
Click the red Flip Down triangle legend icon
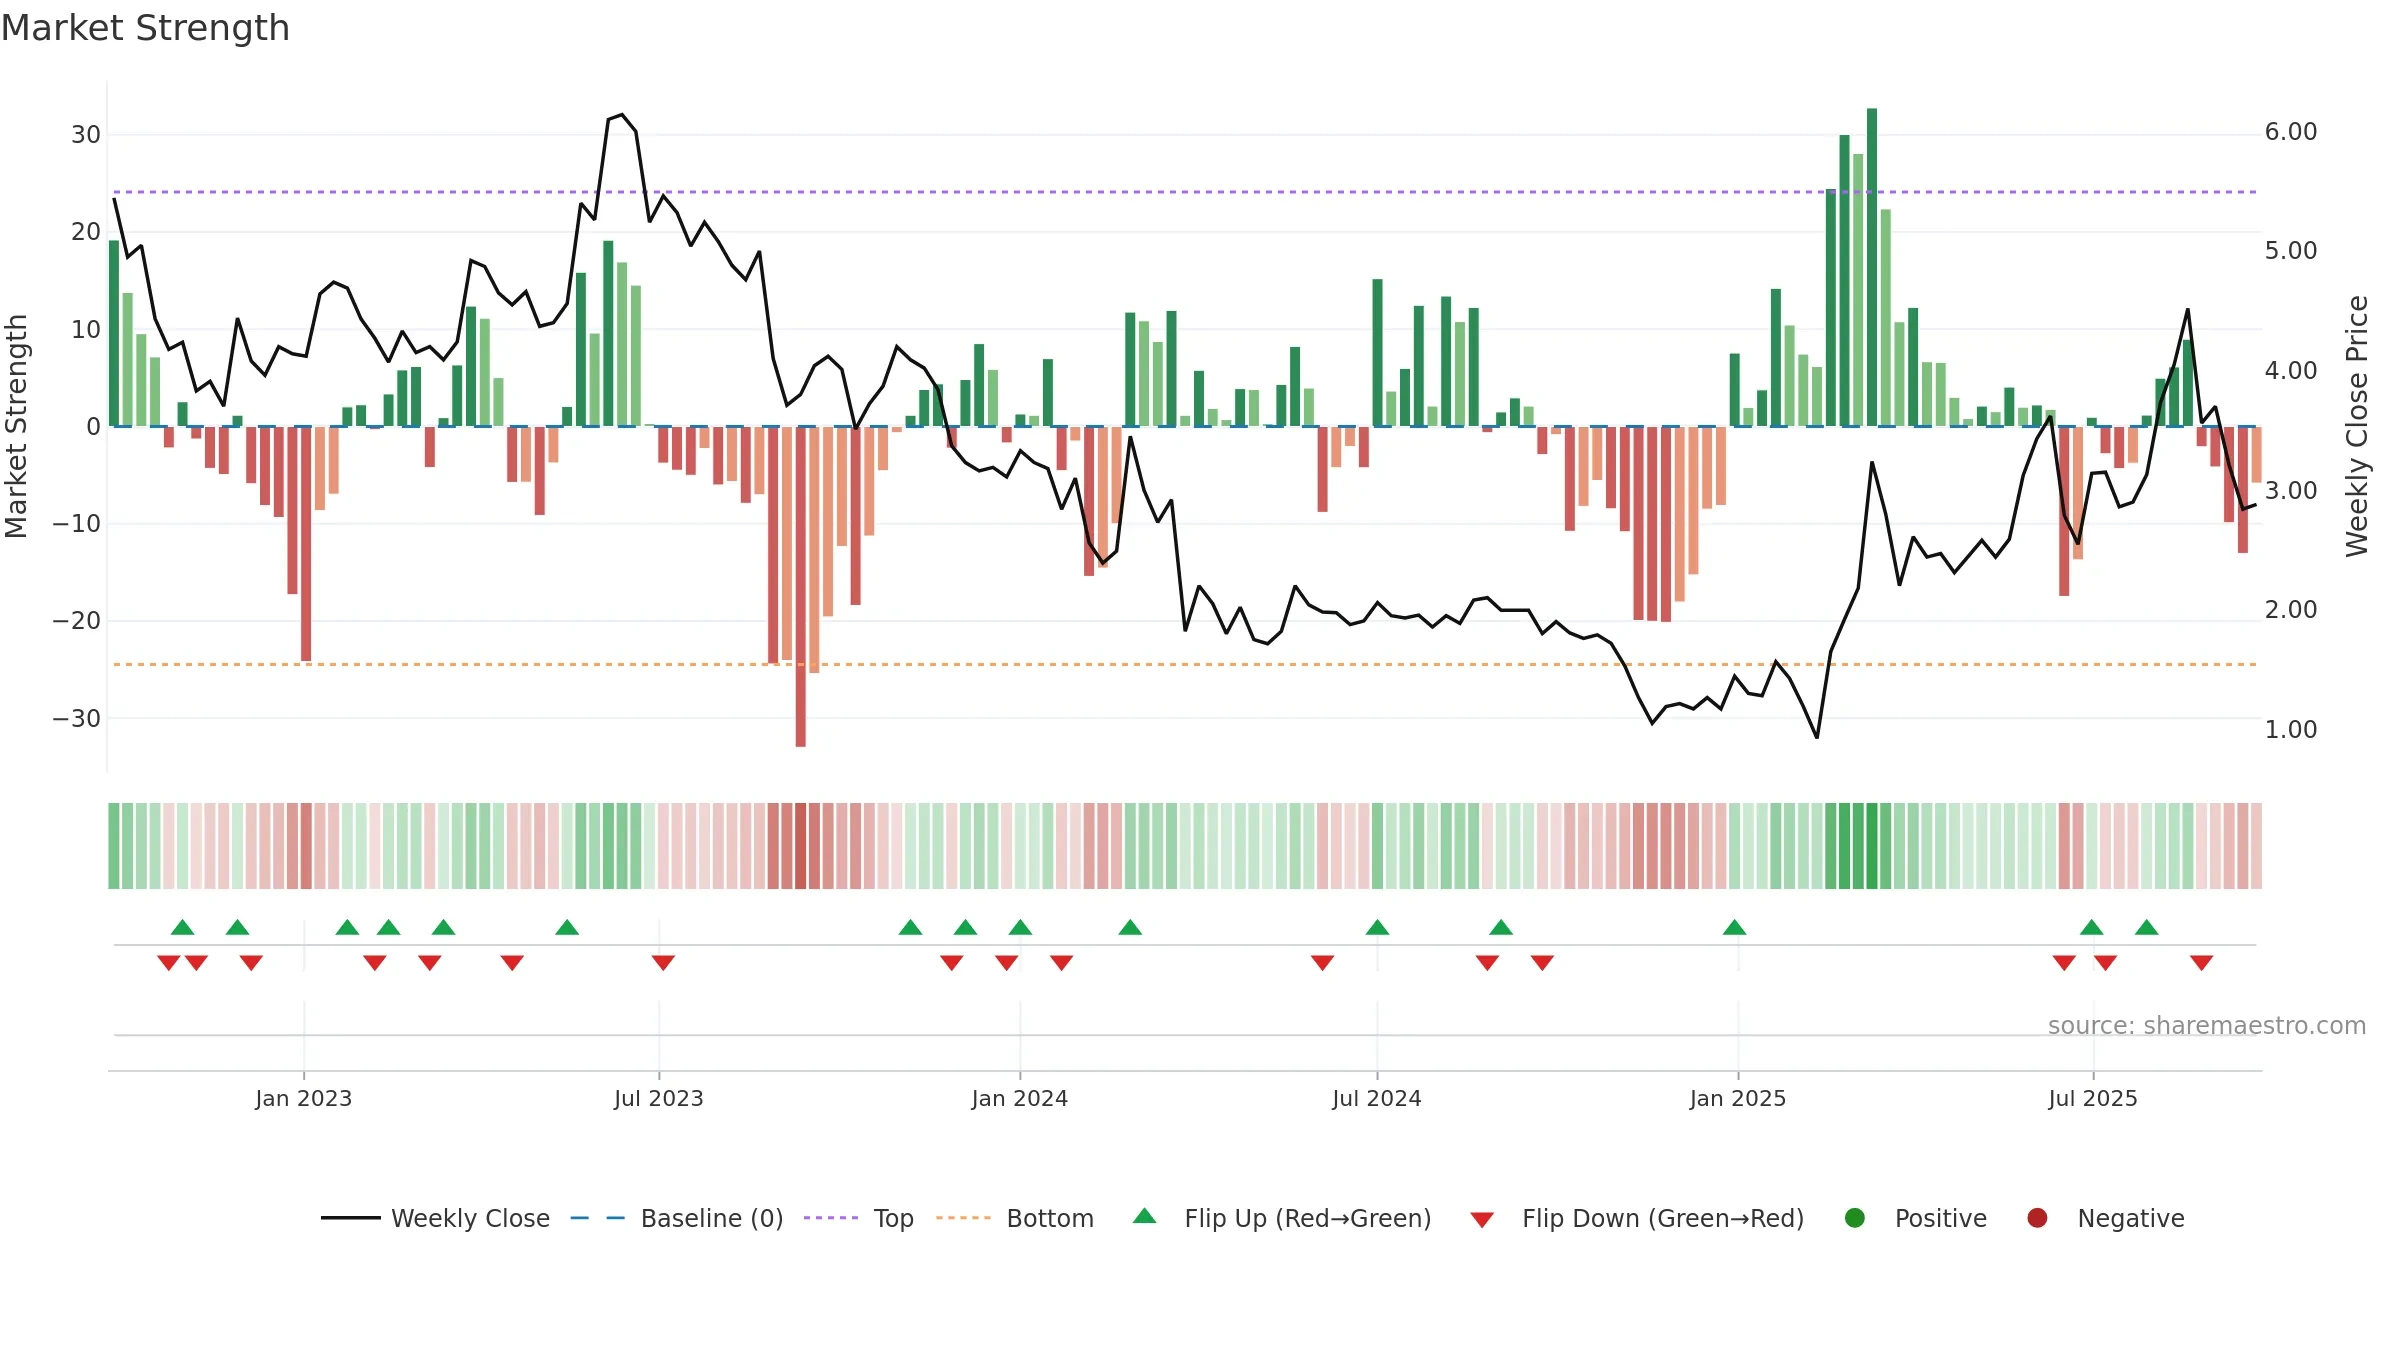coord(1482,1220)
